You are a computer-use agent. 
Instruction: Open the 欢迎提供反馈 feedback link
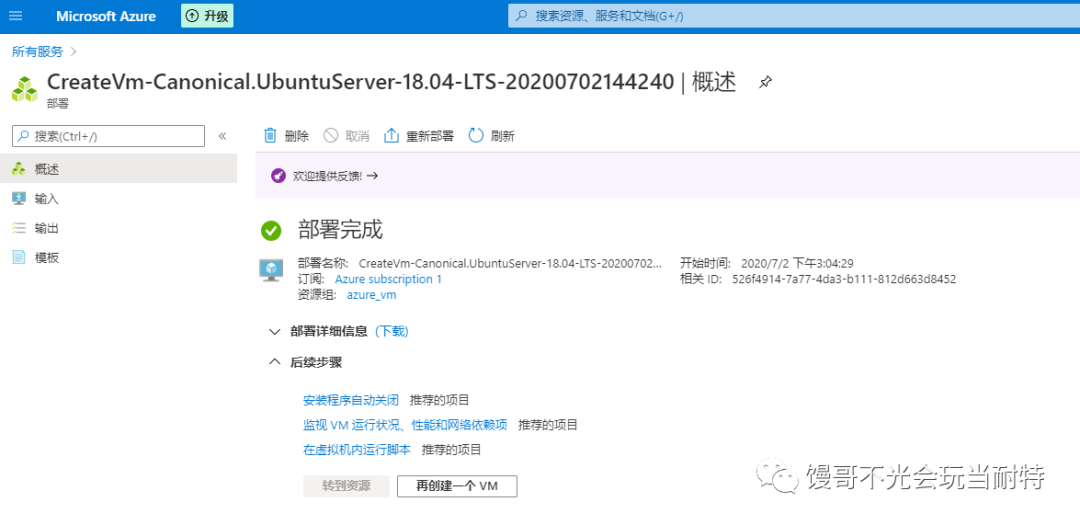(x=336, y=176)
